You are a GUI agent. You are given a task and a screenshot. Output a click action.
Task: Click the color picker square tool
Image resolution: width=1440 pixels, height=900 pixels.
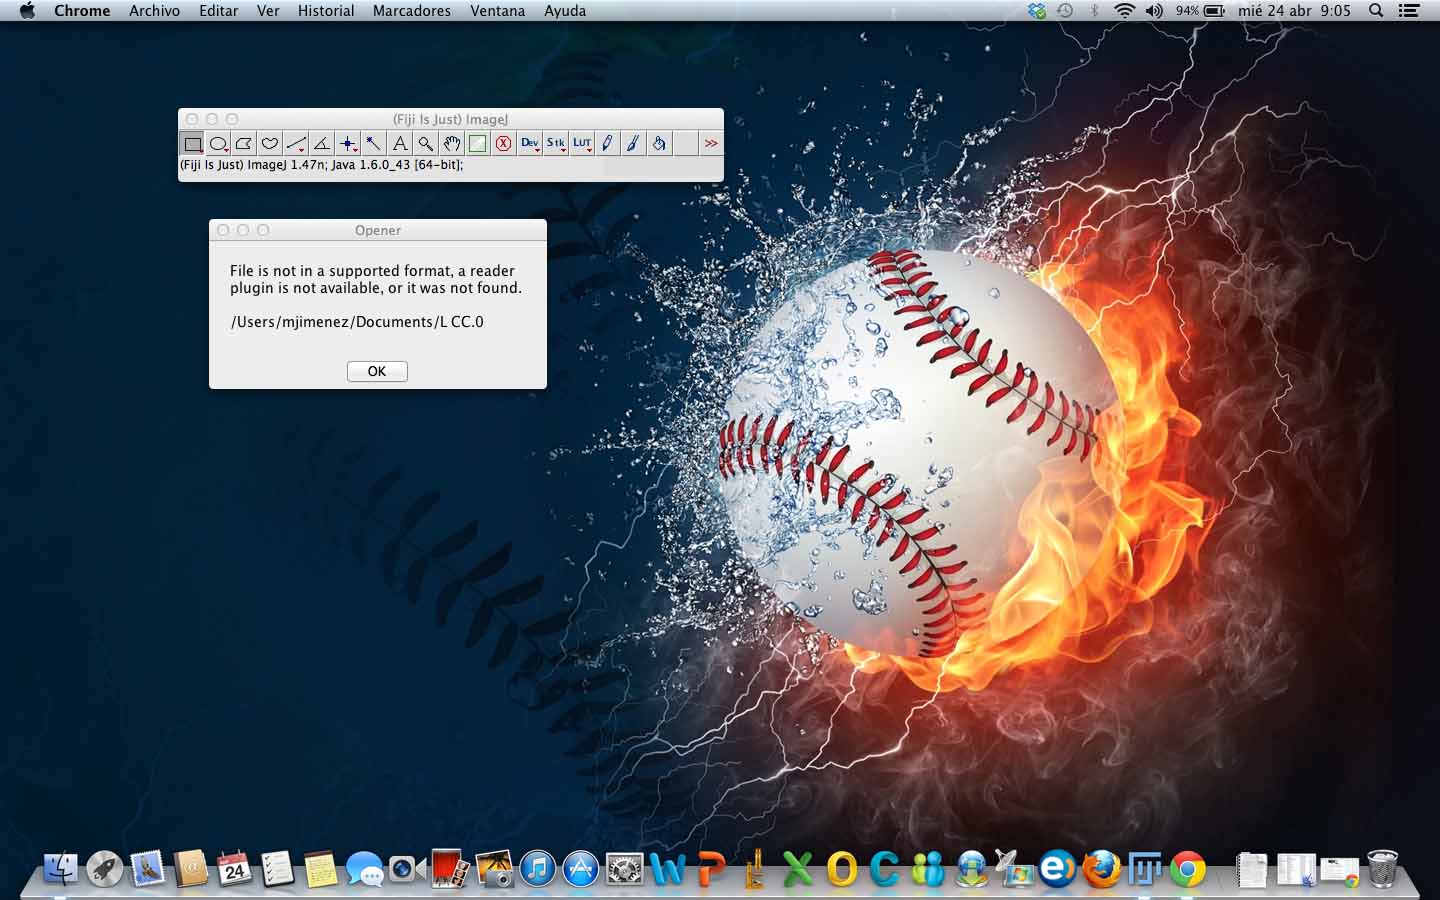tap(478, 144)
